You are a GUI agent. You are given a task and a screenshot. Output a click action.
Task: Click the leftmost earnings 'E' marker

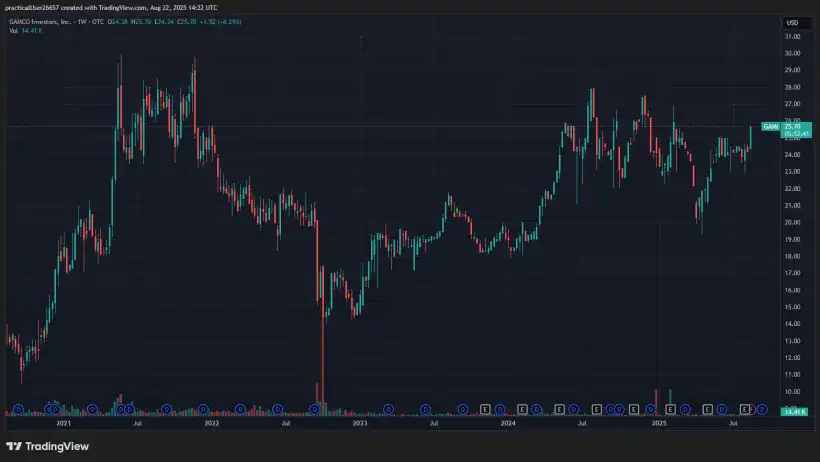coord(485,409)
